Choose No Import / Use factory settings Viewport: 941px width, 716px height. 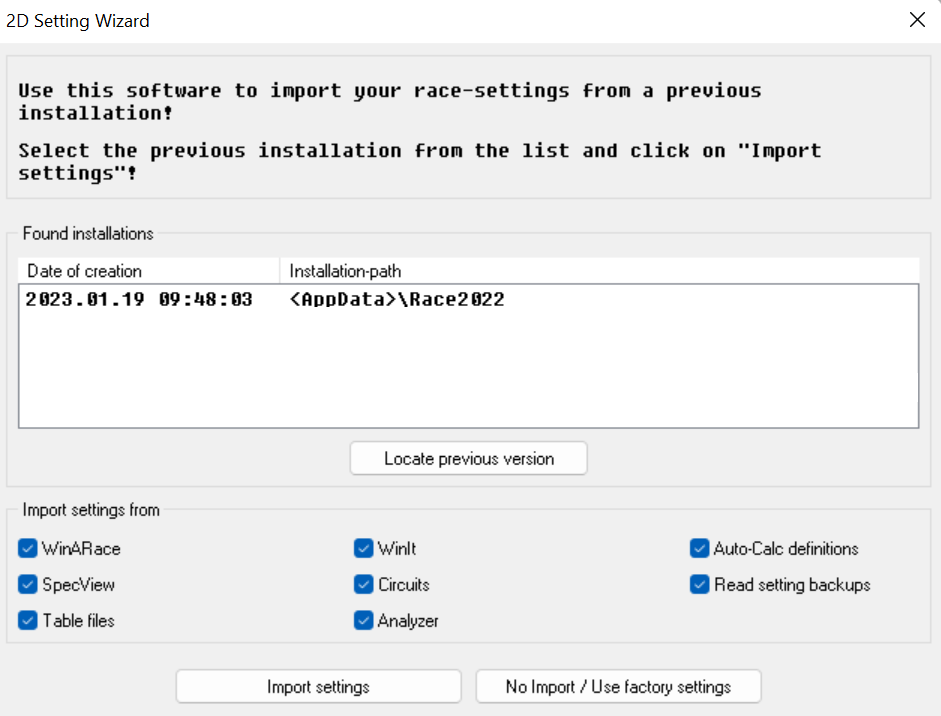coord(618,687)
